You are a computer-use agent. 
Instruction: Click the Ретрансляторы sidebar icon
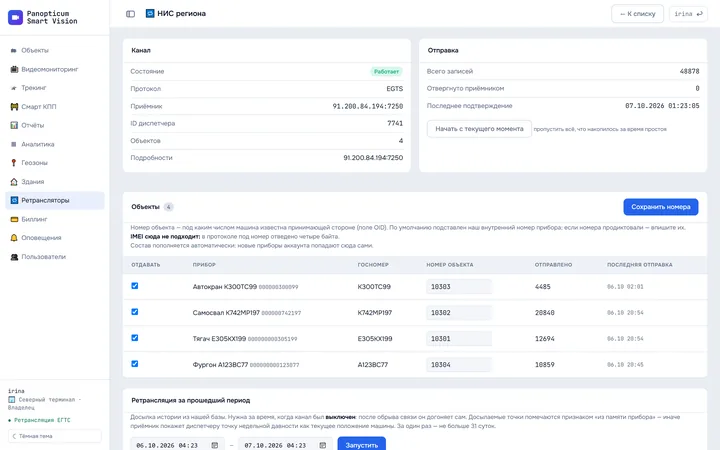click(x=14, y=200)
